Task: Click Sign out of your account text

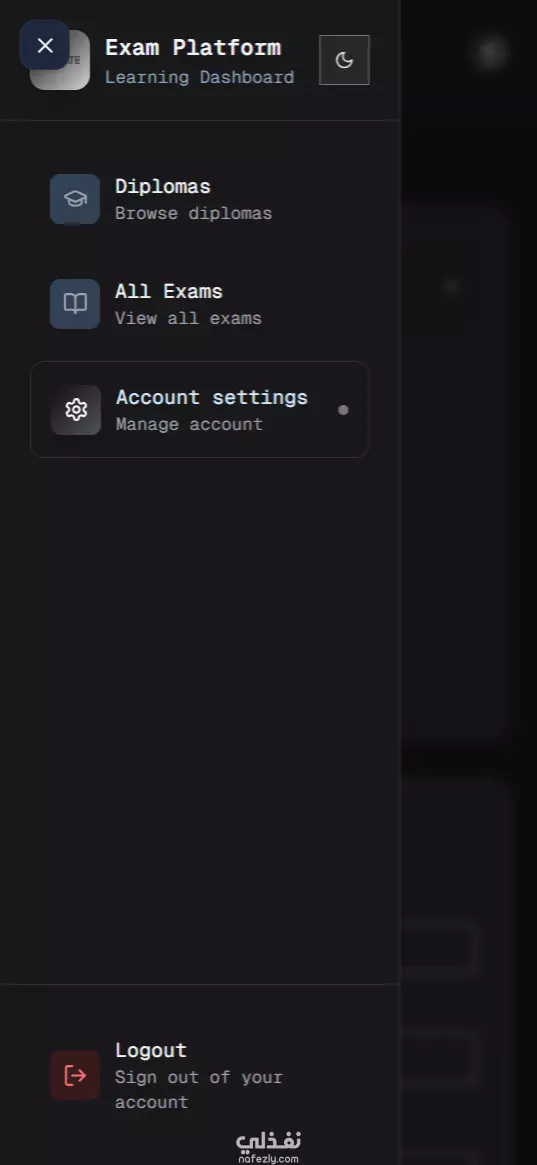Action: coord(199,1089)
